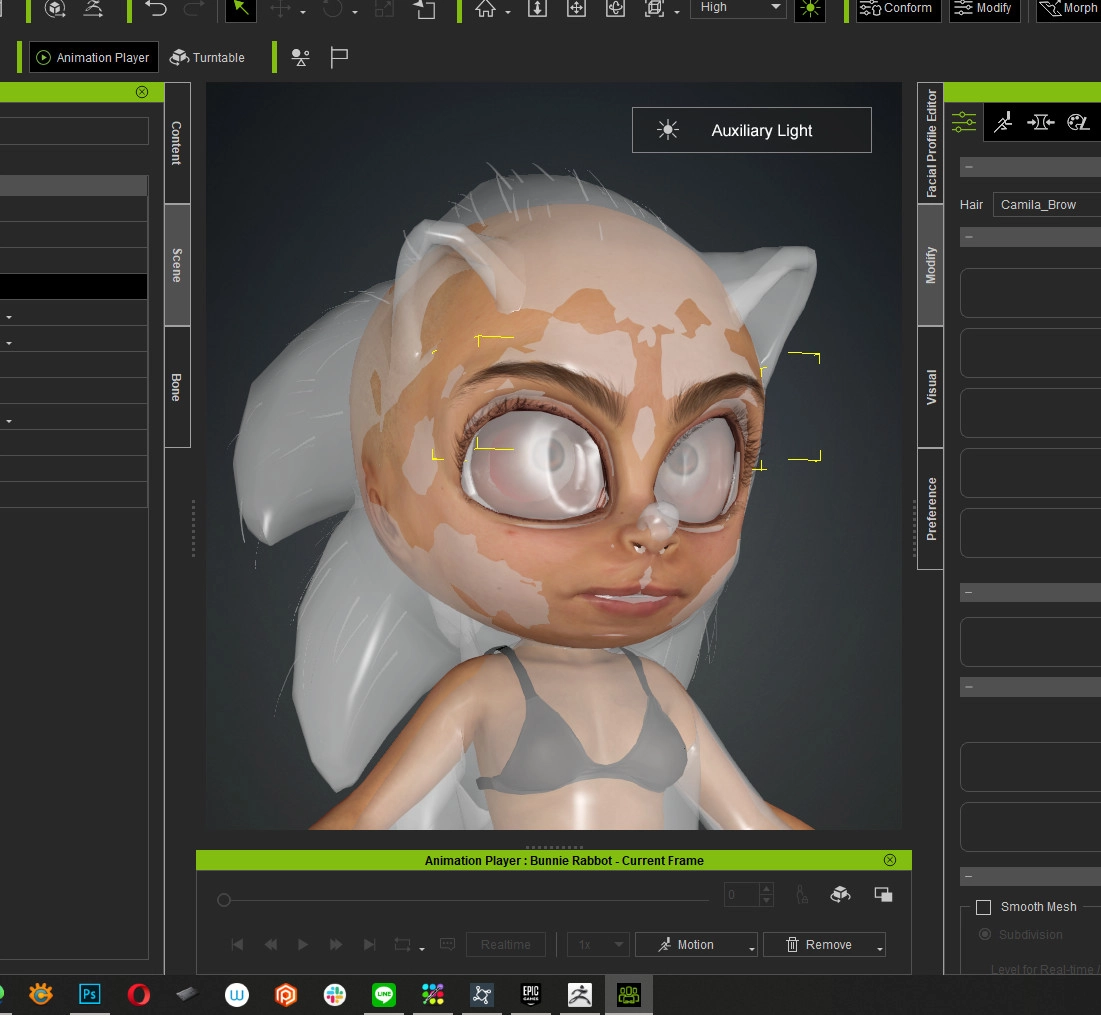Enable the Smooth Mesh checkbox
Screen dimensions: 1101x1015
[983, 907]
